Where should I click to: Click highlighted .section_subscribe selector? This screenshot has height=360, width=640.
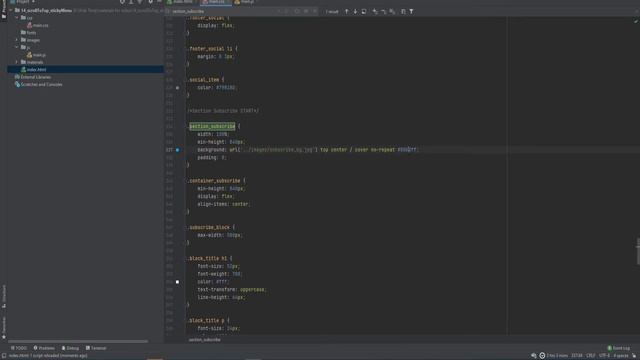212,126
